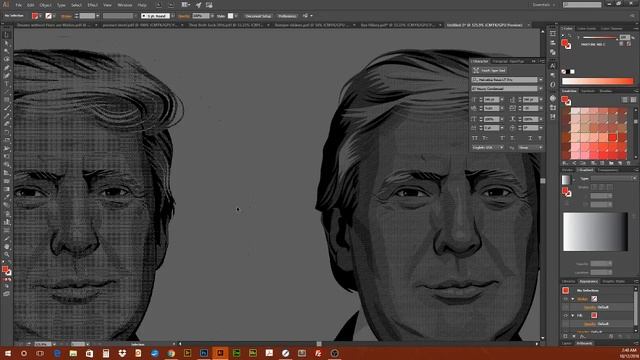Click the search field in the top bar
640x360 pixels.
(582, 5)
